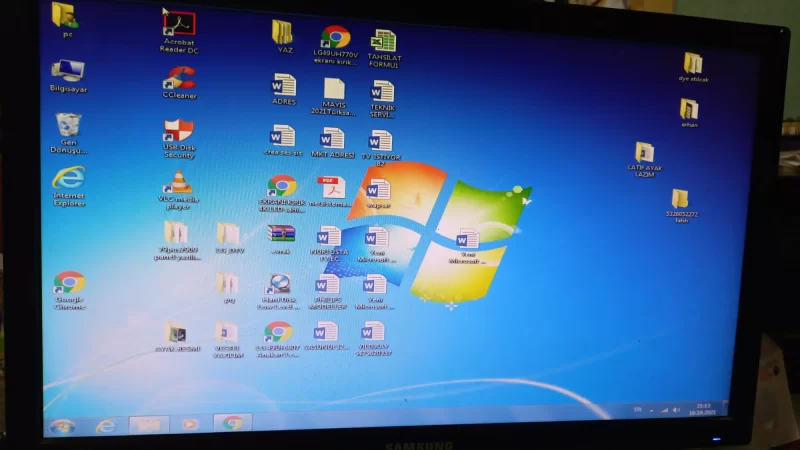Open Internet Explorer from the taskbar
Screen dimensions: 800x450
coord(106,424)
